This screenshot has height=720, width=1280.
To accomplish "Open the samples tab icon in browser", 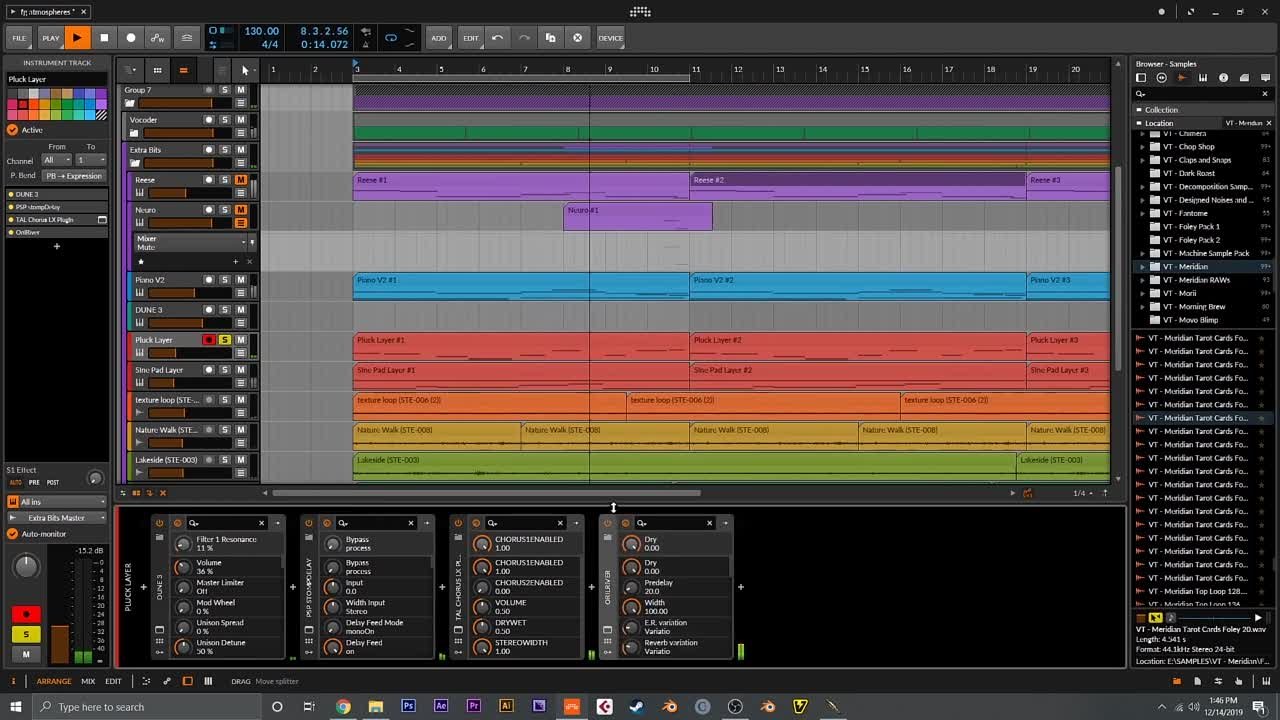I will (1181, 78).
